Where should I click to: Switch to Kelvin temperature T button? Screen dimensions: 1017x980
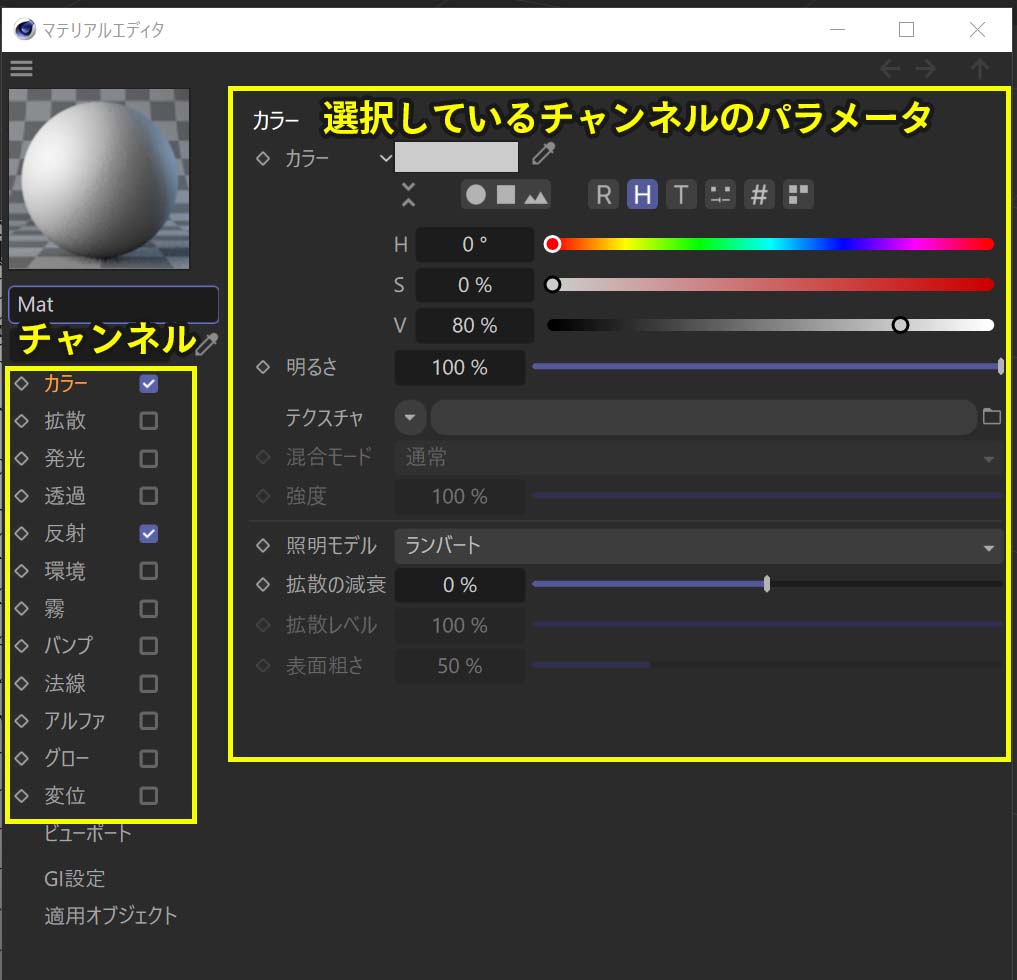tap(681, 195)
